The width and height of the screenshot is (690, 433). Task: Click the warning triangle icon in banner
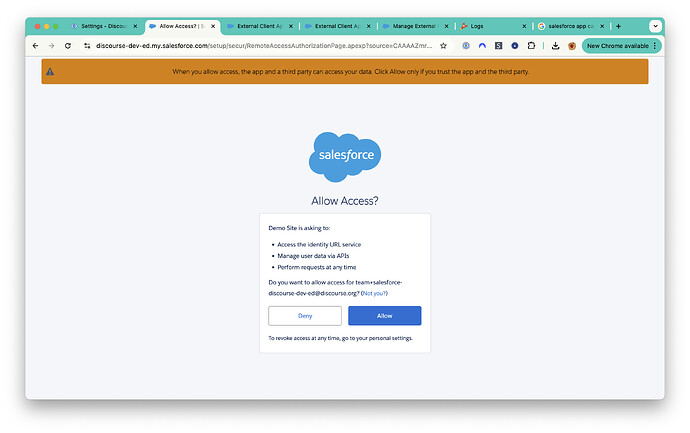pos(50,71)
